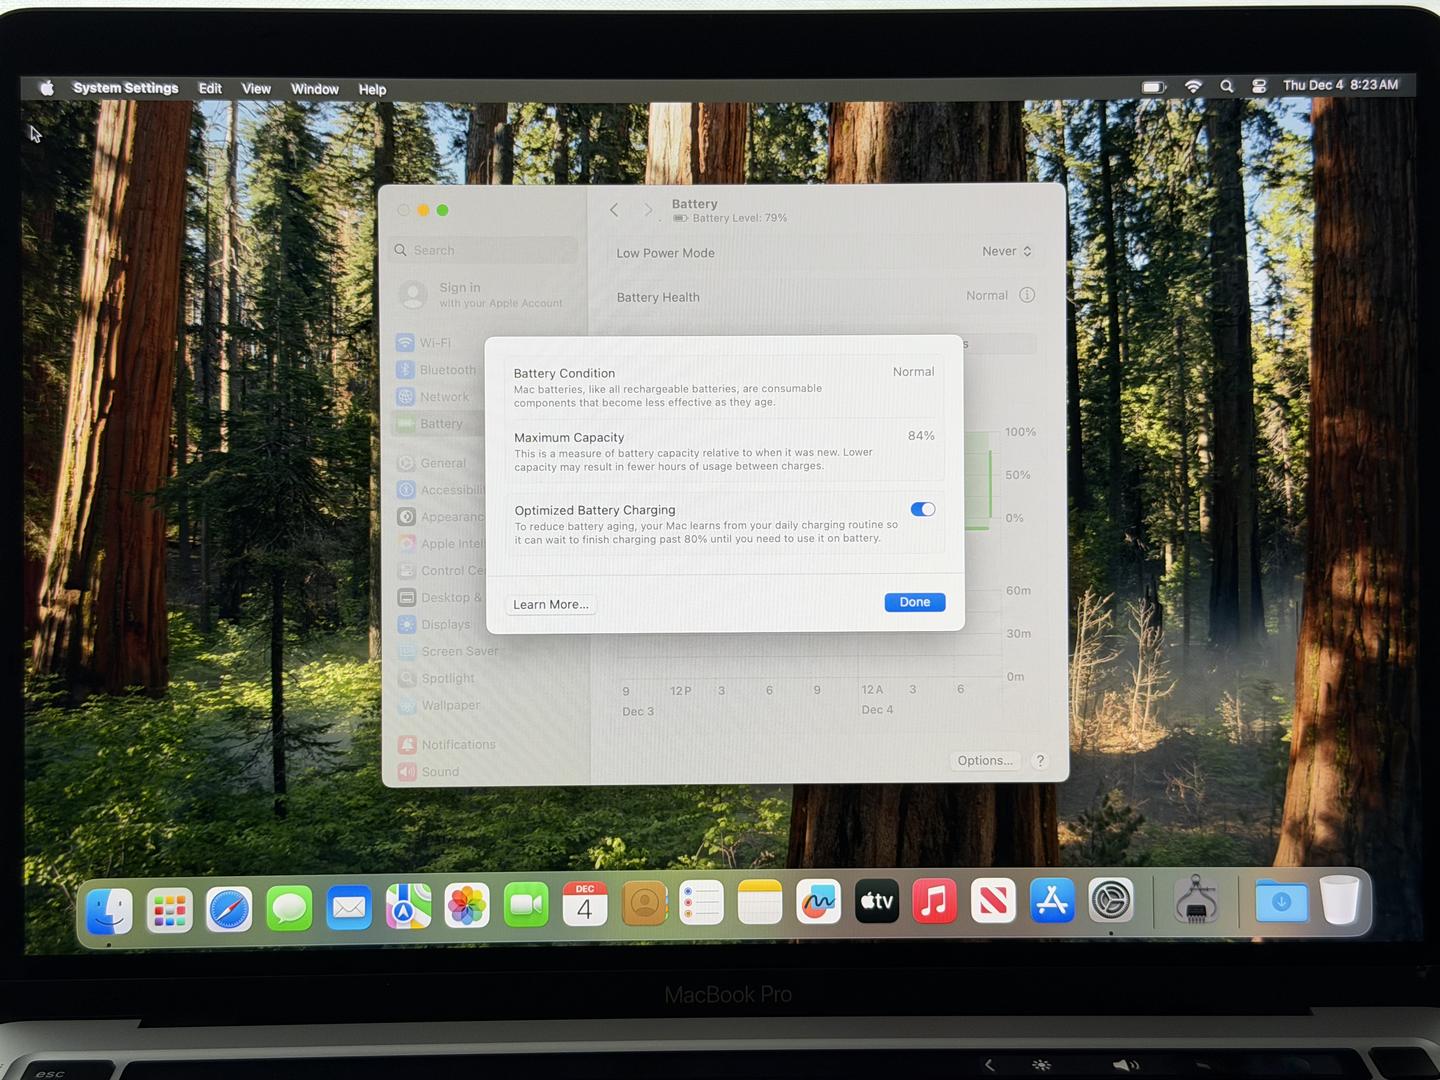Open Control Center from the menu bar
1440x1080 pixels.
1259,86
